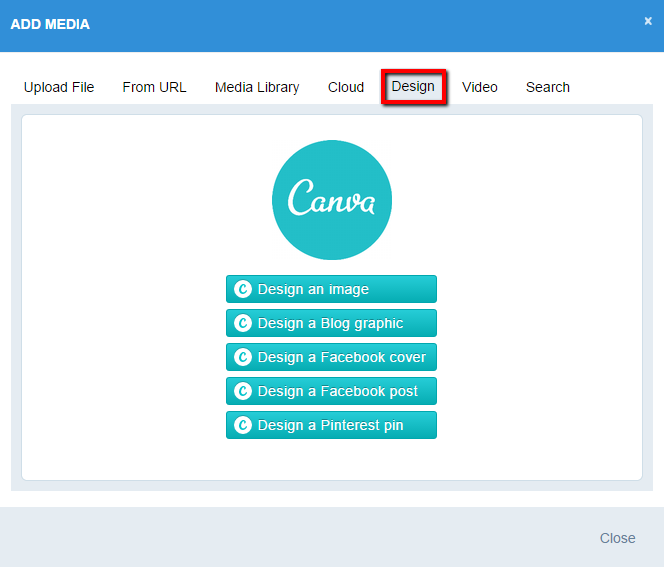The height and width of the screenshot is (567, 664).
Task: Click Canva icon on Facebook post button
Action: click(243, 391)
